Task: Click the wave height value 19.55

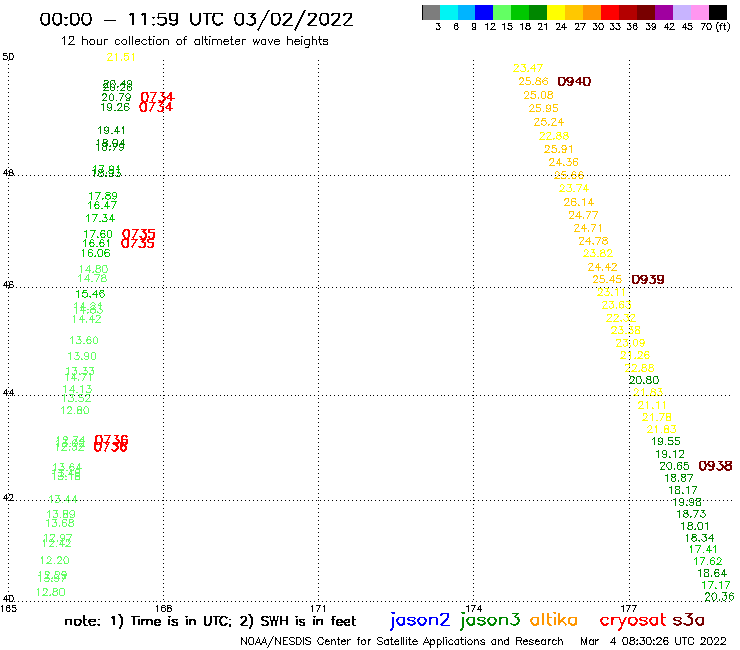Action: pyautogui.click(x=665, y=441)
